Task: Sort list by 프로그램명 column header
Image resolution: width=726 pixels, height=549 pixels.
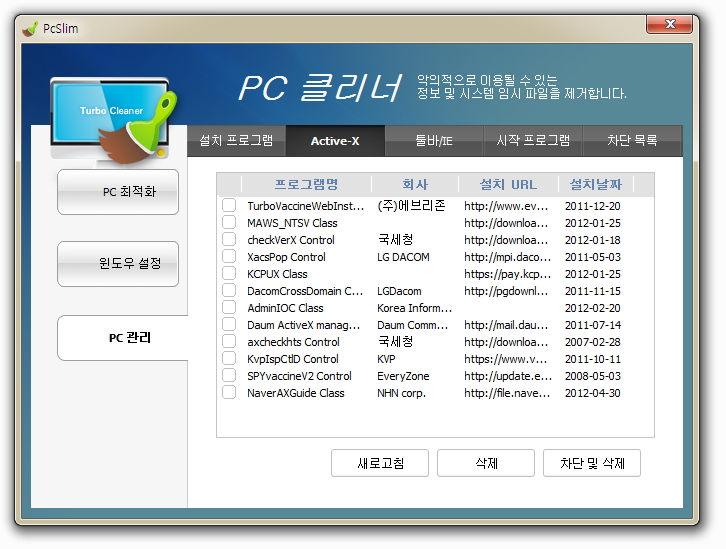Action: (x=306, y=185)
